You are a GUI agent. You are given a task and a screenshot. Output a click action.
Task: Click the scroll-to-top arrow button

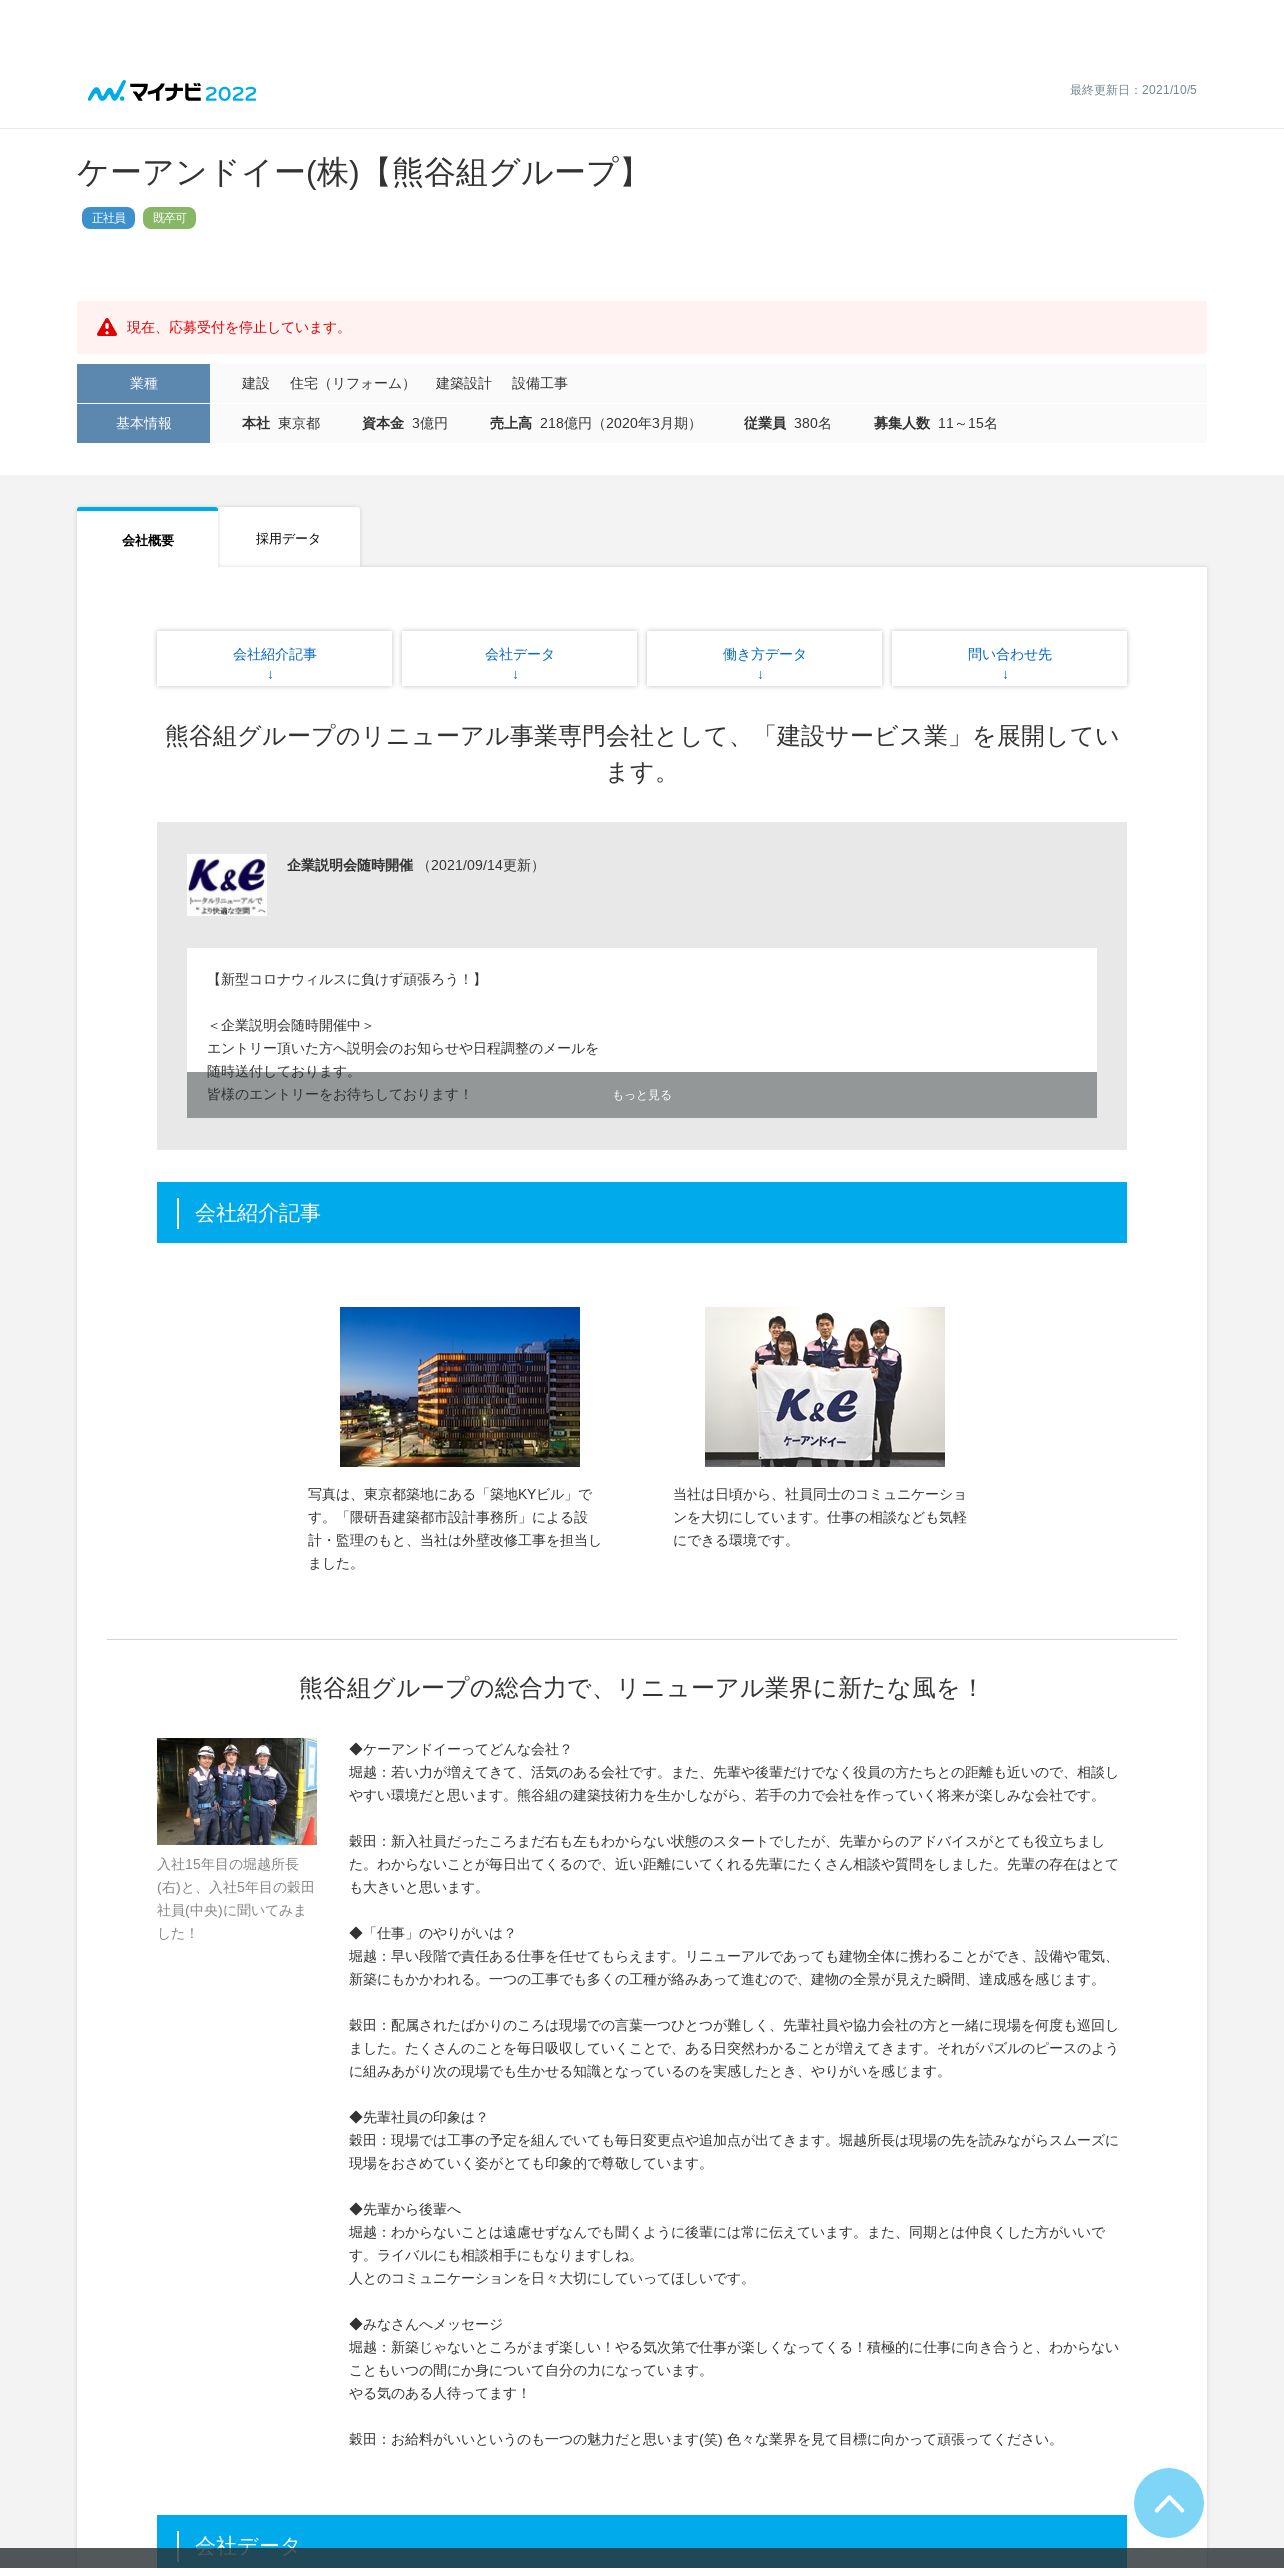point(1168,2502)
